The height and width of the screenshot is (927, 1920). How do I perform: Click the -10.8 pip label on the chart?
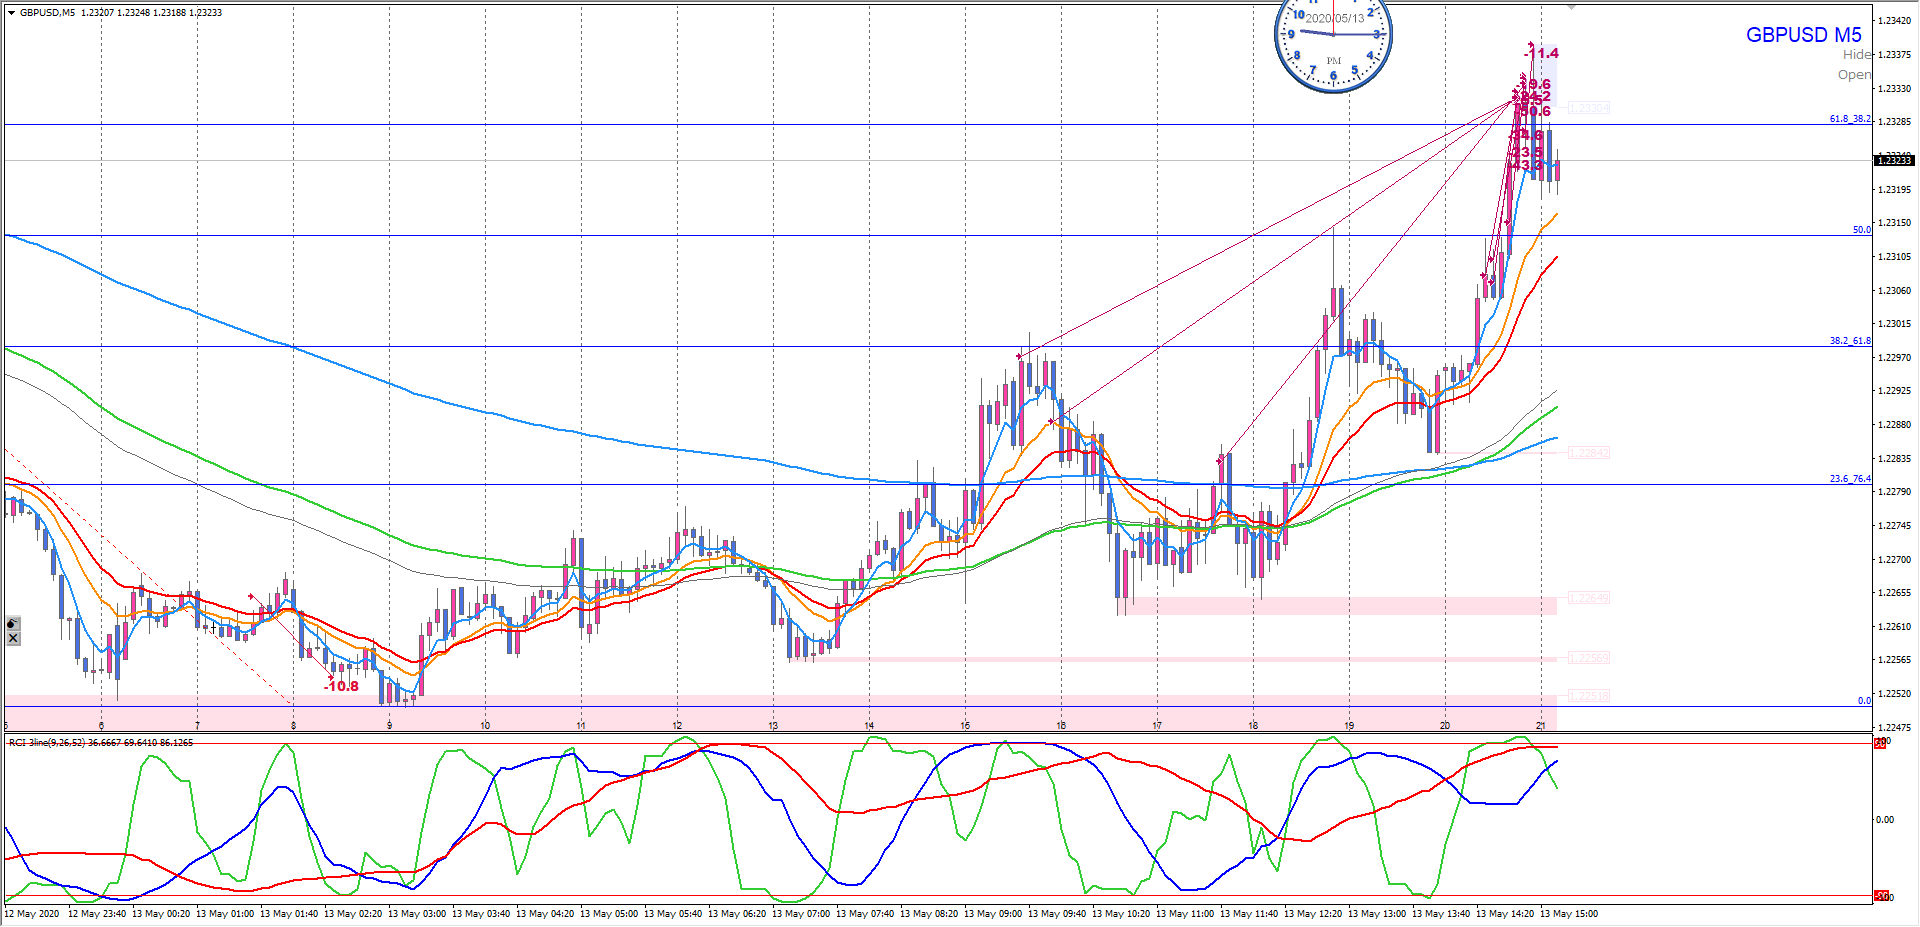point(341,686)
